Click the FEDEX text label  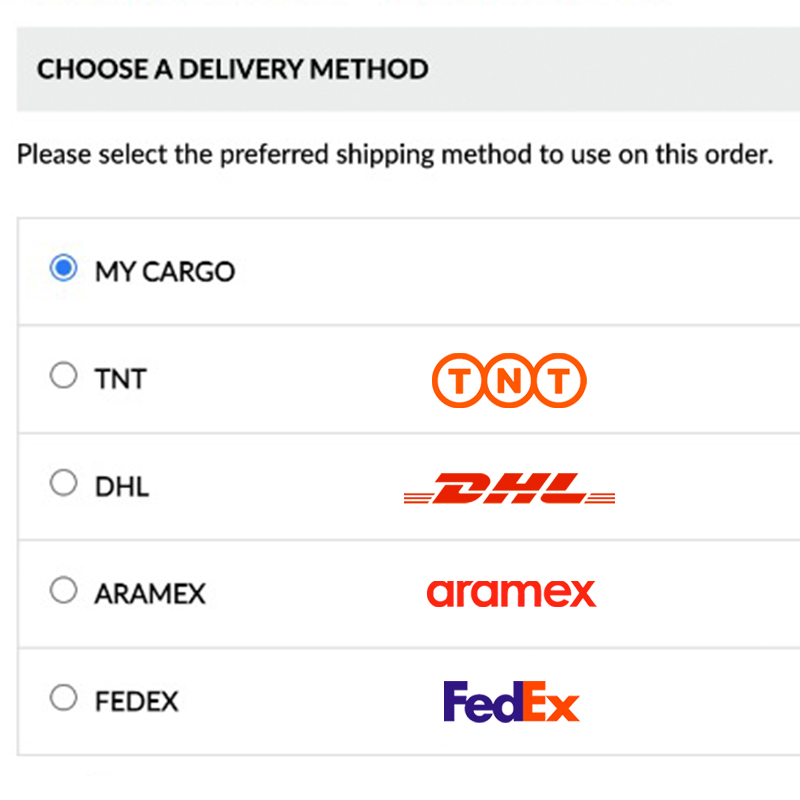coord(137,702)
